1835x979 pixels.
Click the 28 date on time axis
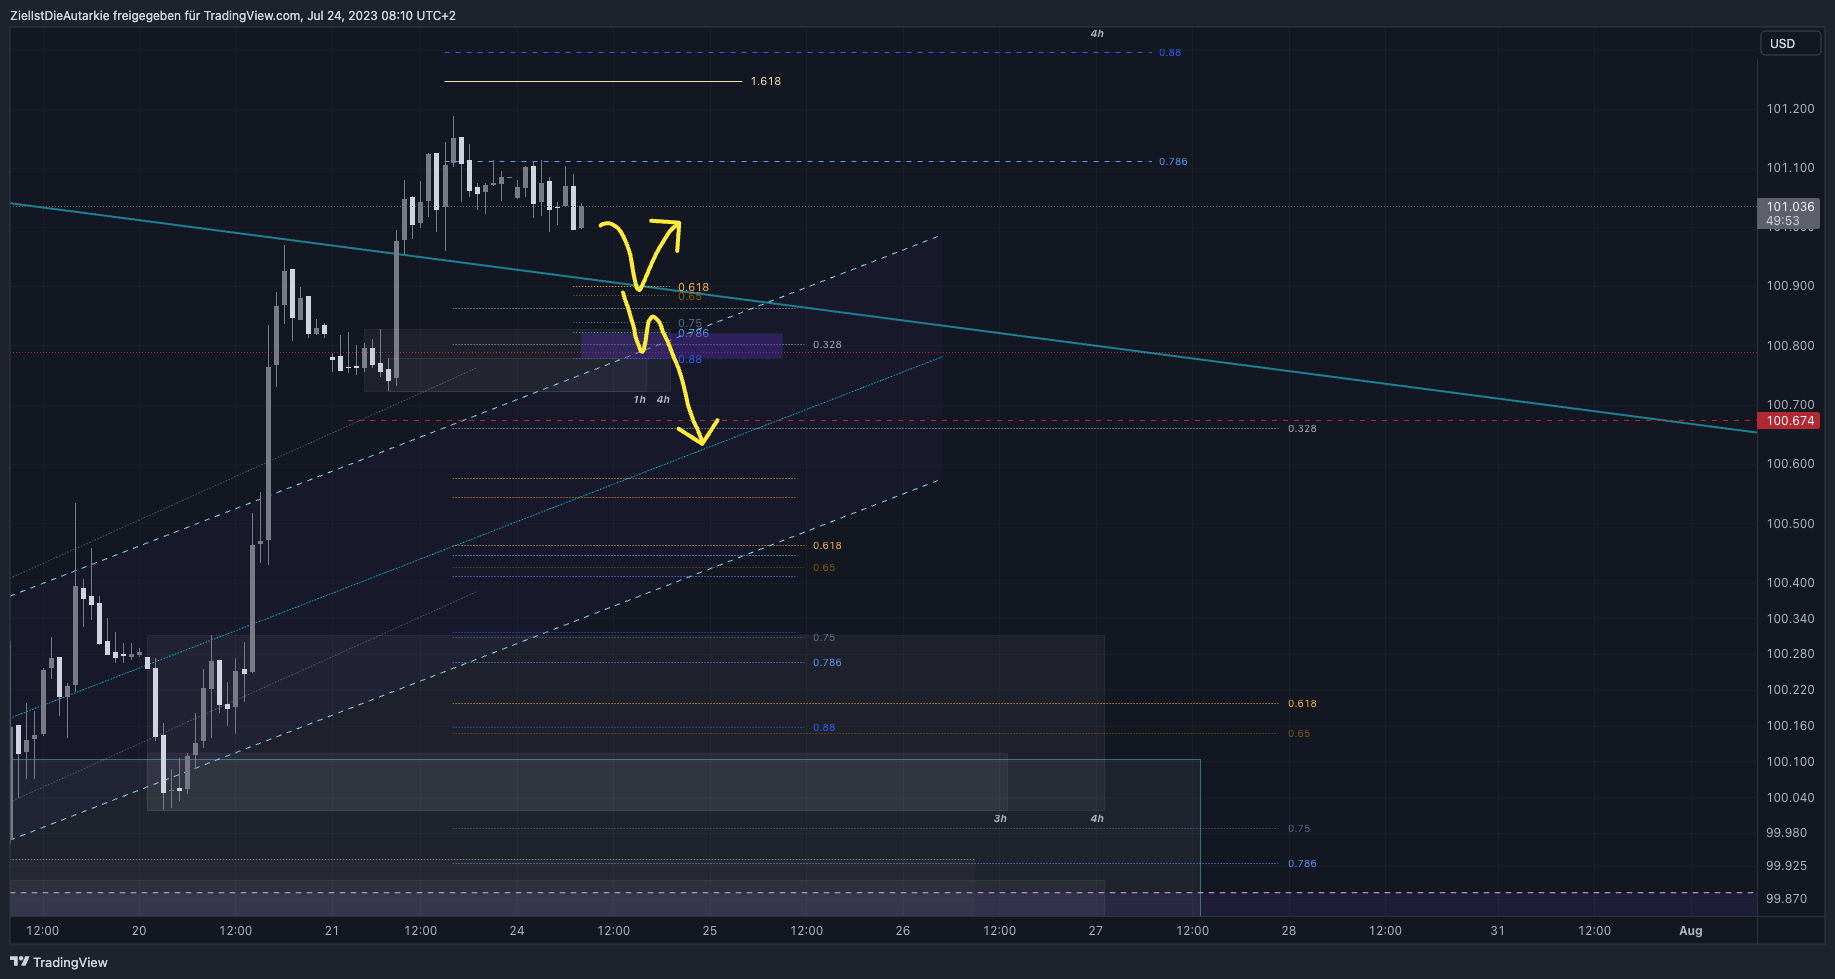(1289, 931)
